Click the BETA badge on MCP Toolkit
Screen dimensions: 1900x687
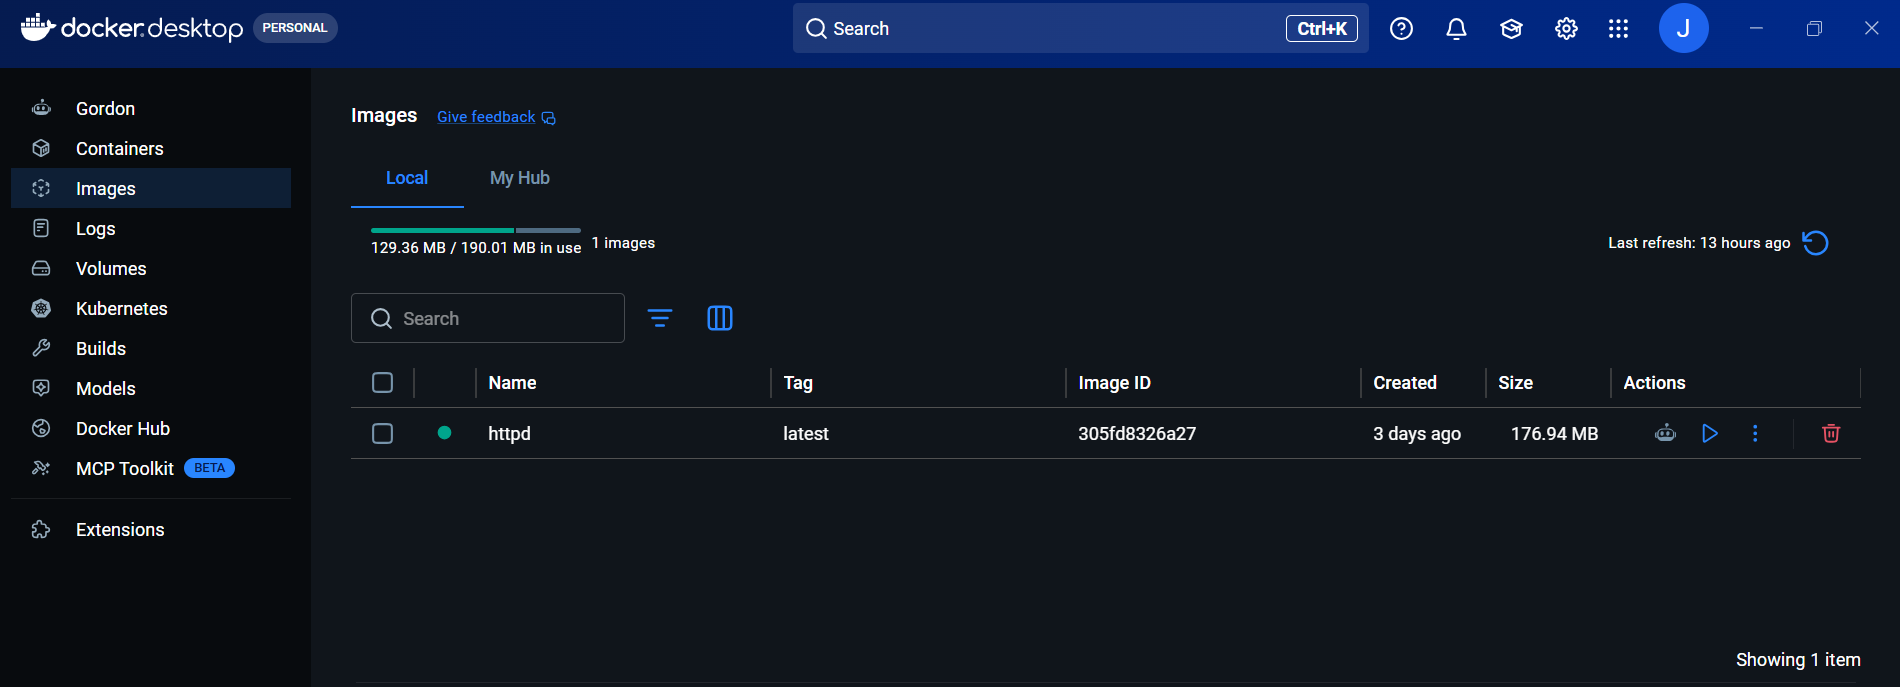click(209, 468)
